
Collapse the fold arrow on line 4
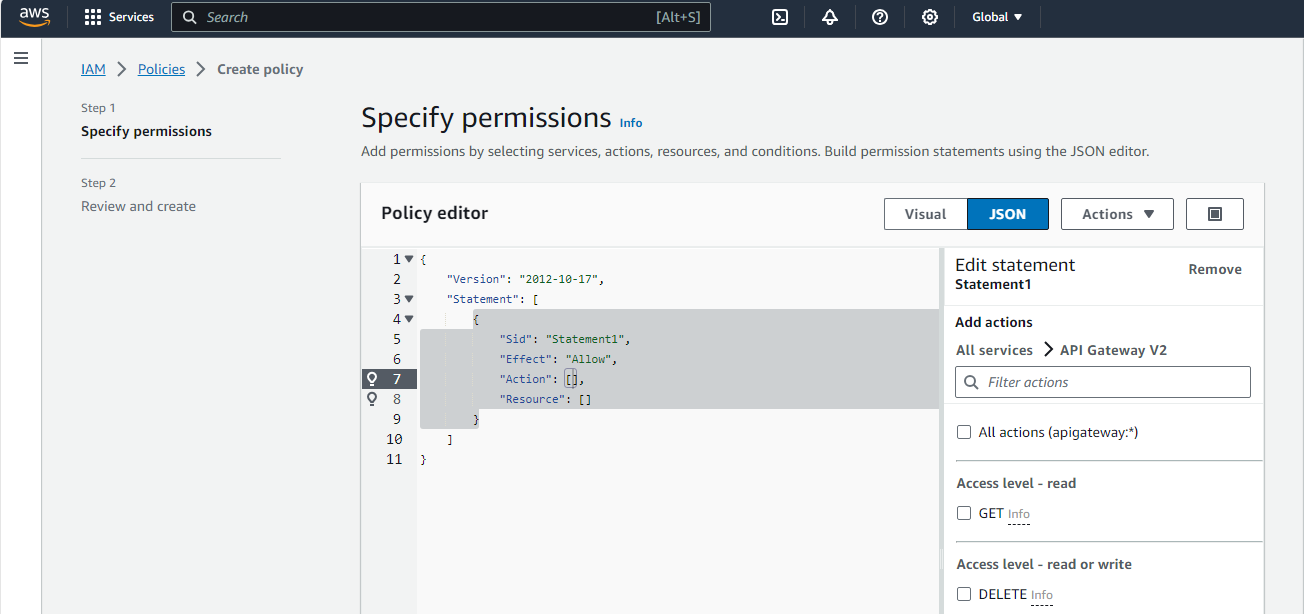(409, 319)
